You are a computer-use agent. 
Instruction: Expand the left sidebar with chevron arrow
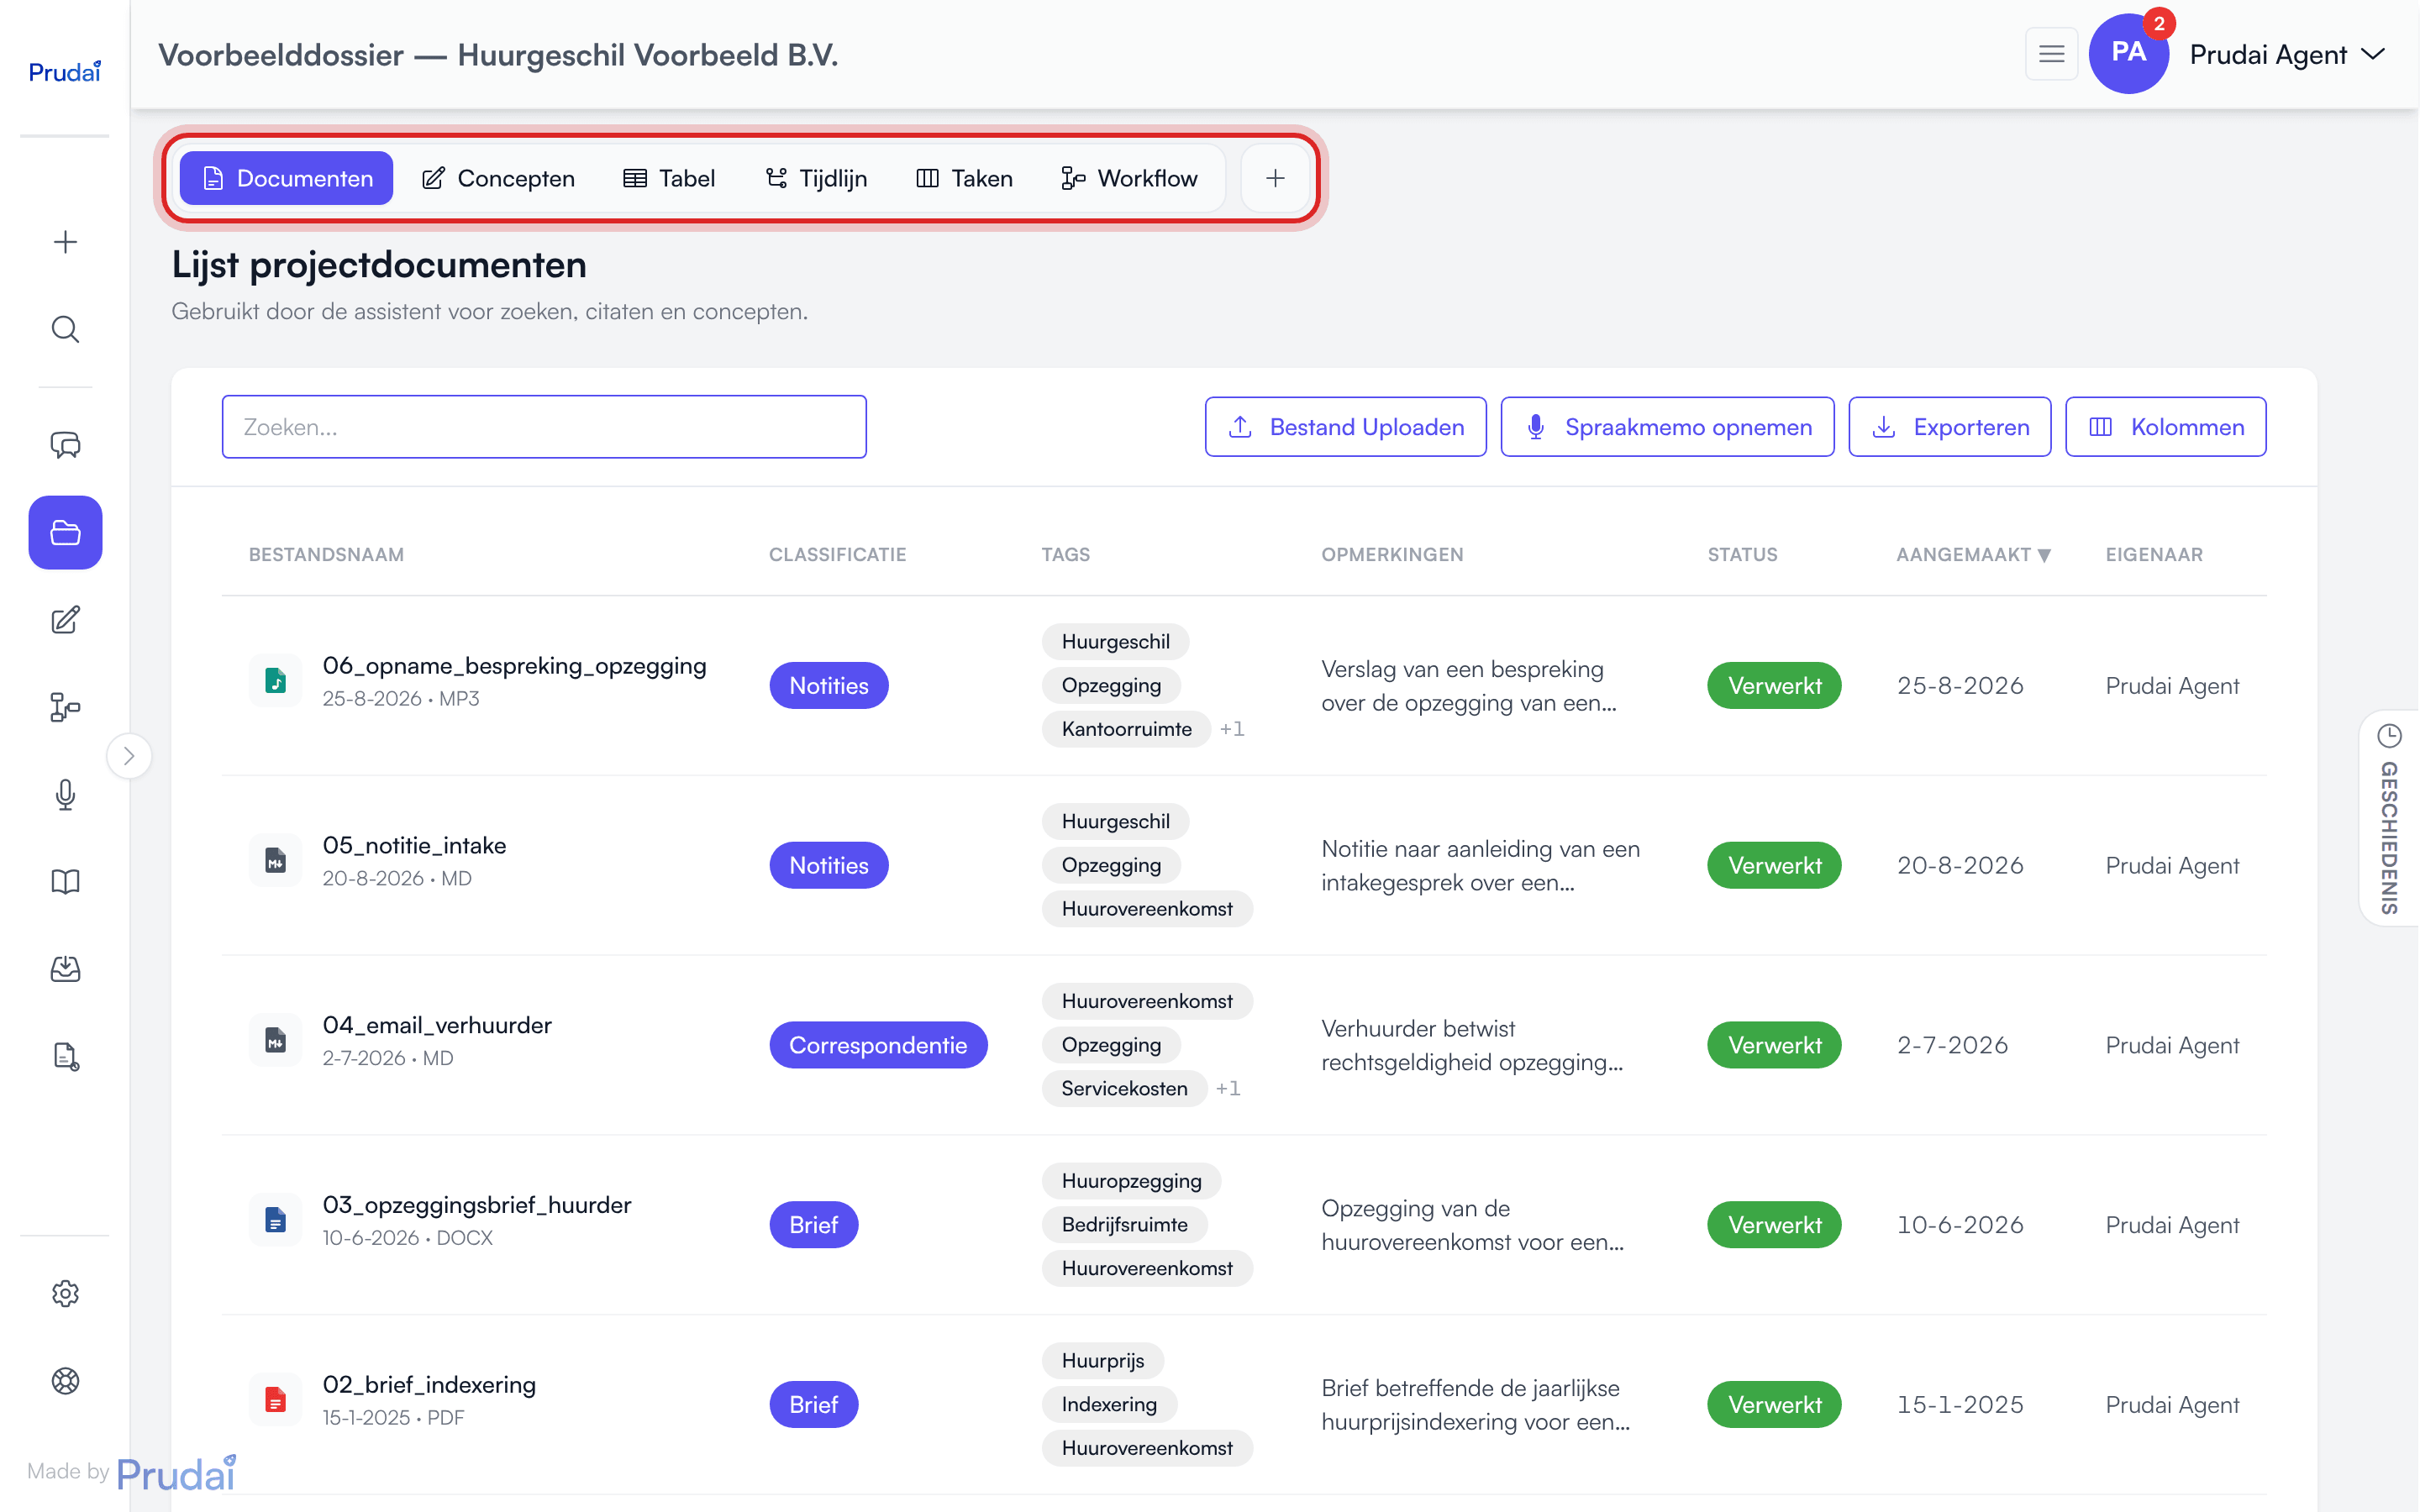tap(129, 756)
